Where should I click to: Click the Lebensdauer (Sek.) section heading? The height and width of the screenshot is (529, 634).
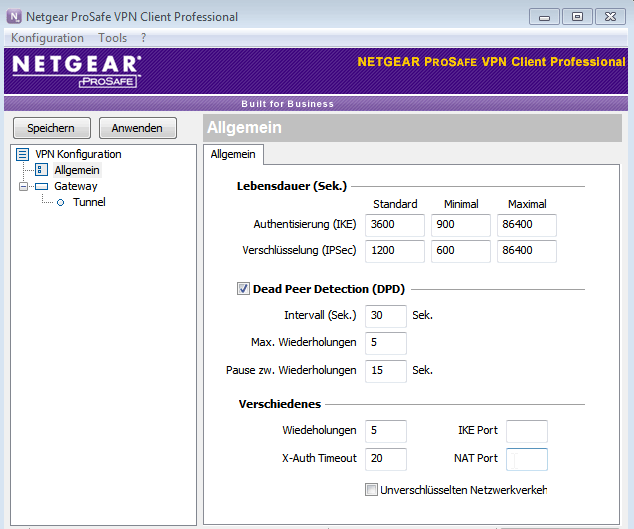[292, 186]
